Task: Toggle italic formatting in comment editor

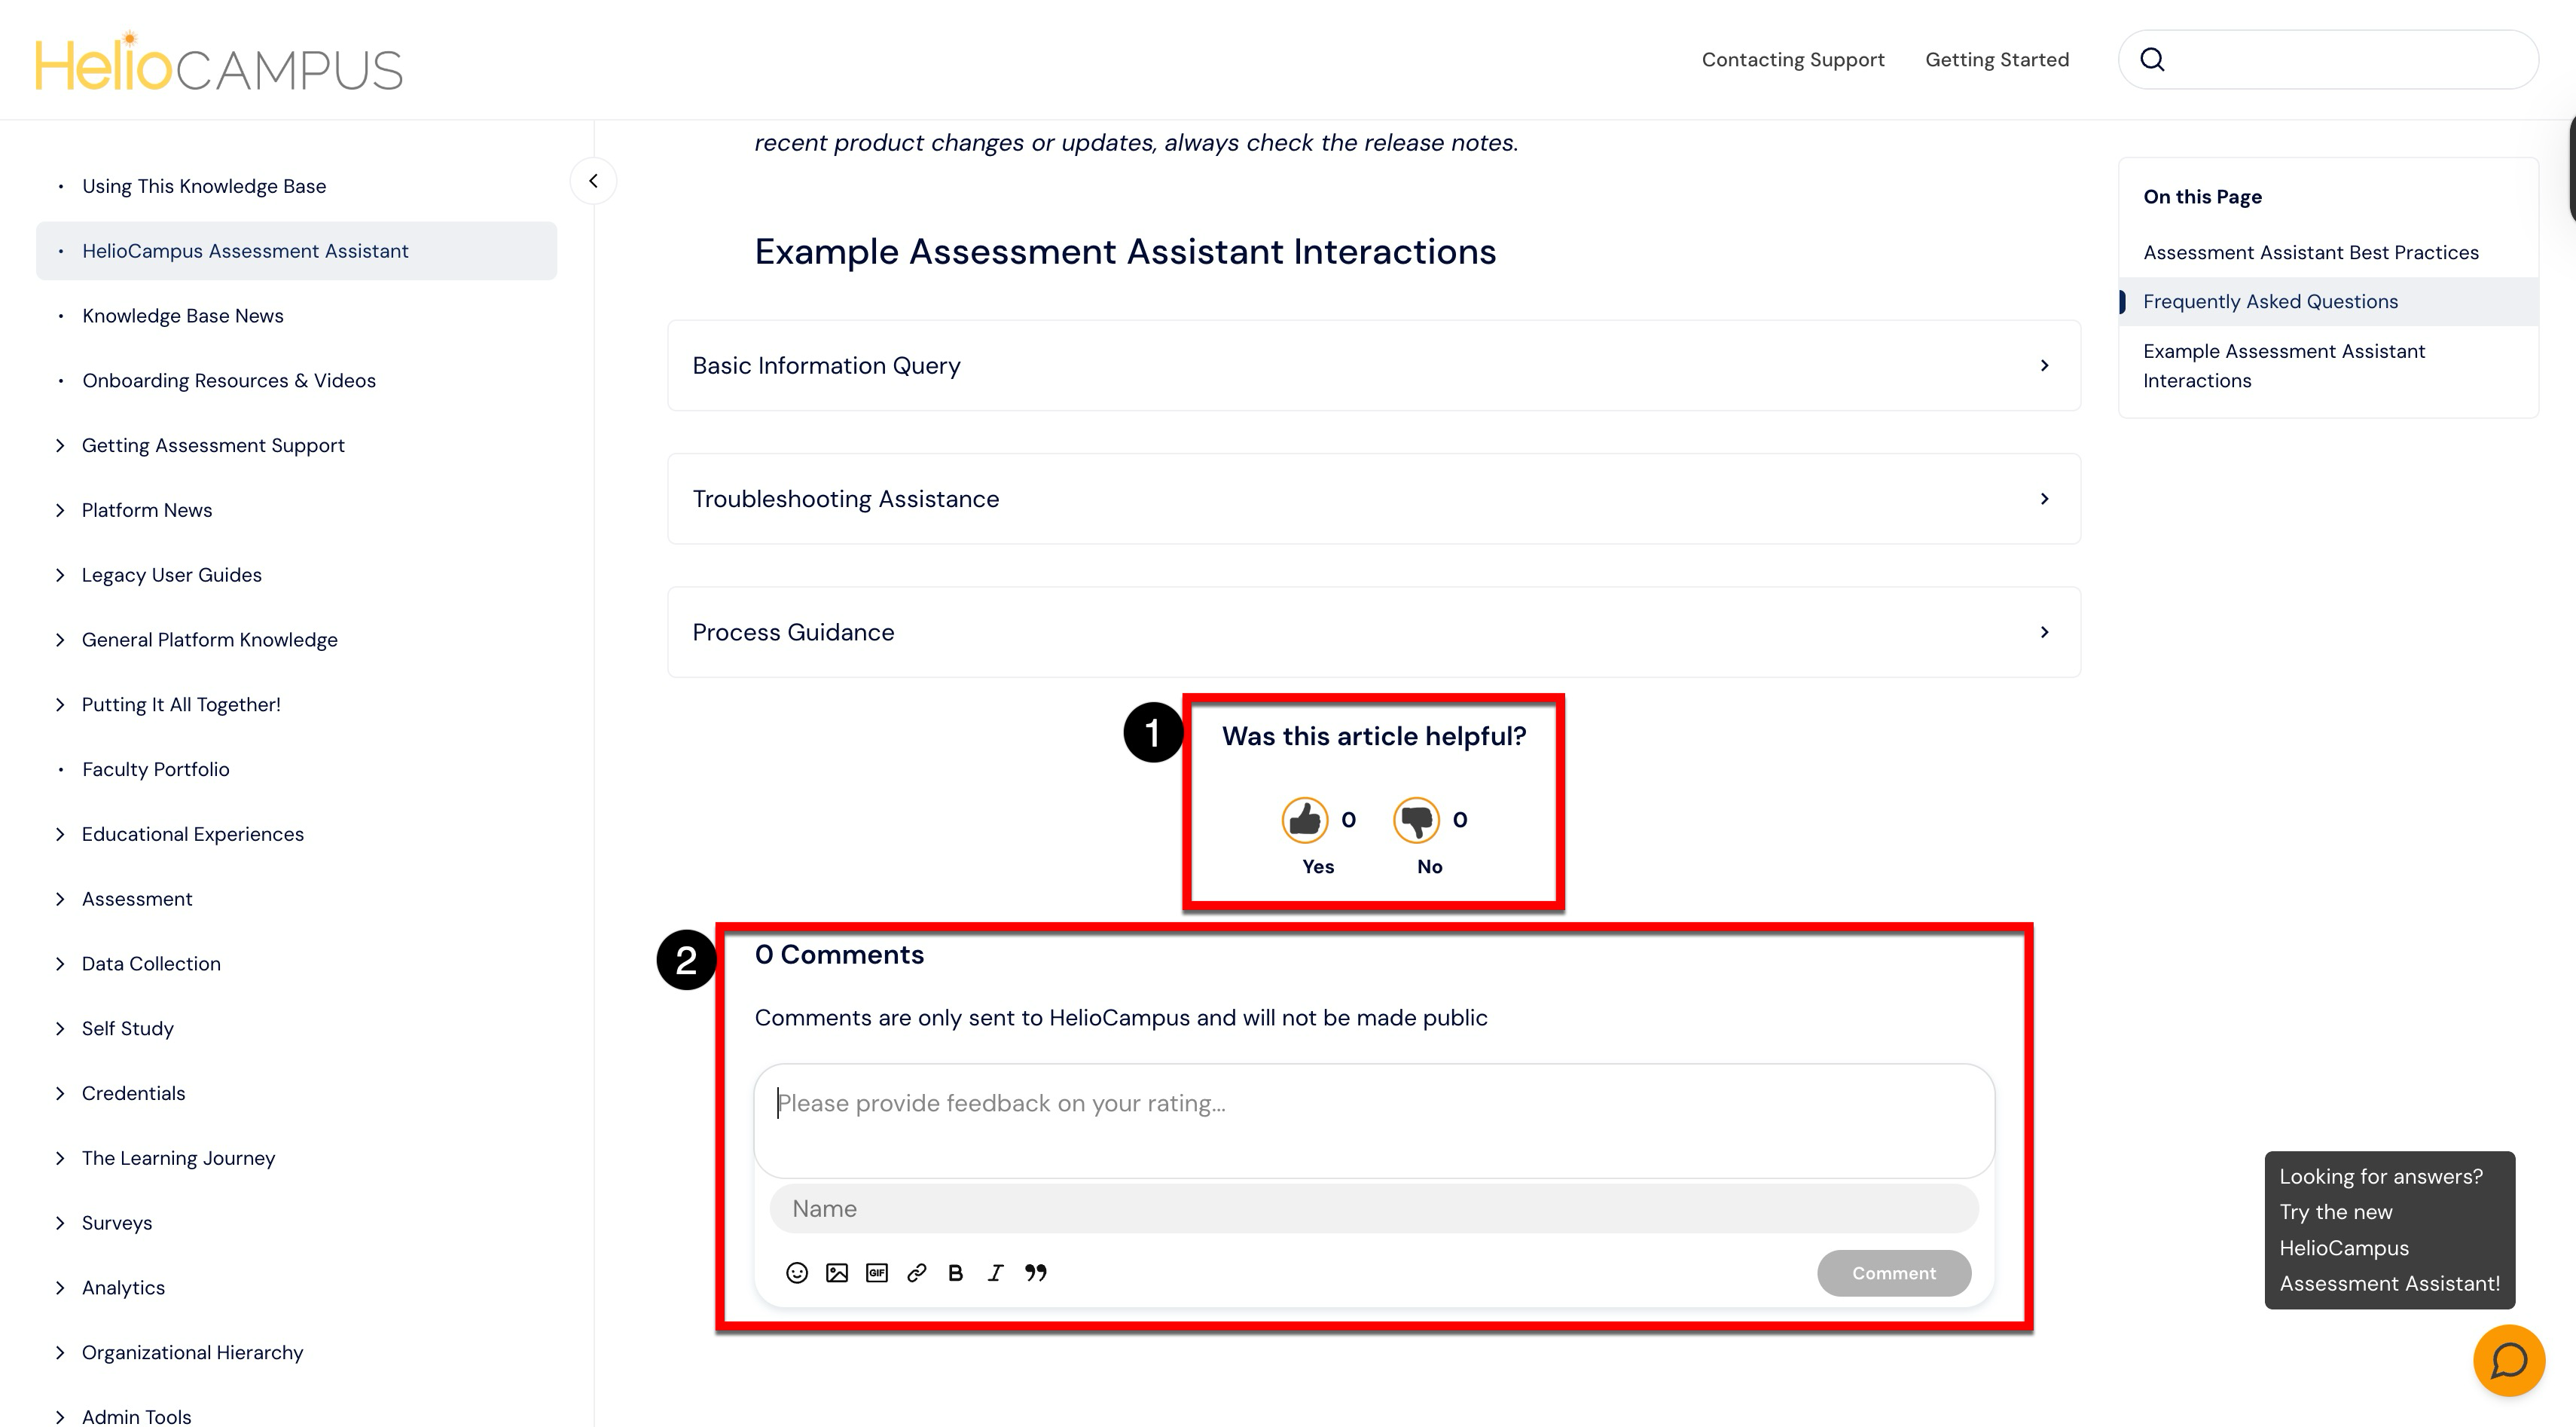Action: pos(995,1272)
